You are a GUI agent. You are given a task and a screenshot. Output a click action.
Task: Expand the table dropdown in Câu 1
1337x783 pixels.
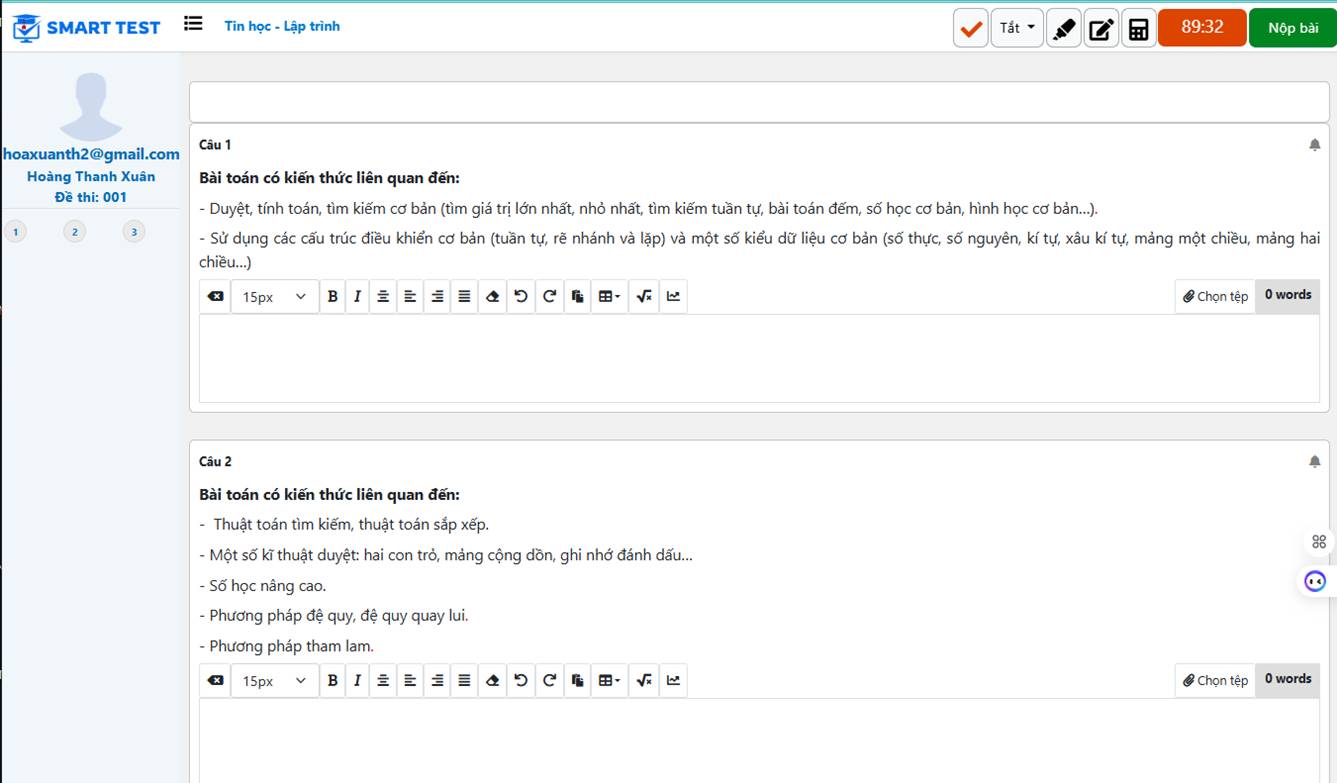pyautogui.click(x=609, y=296)
